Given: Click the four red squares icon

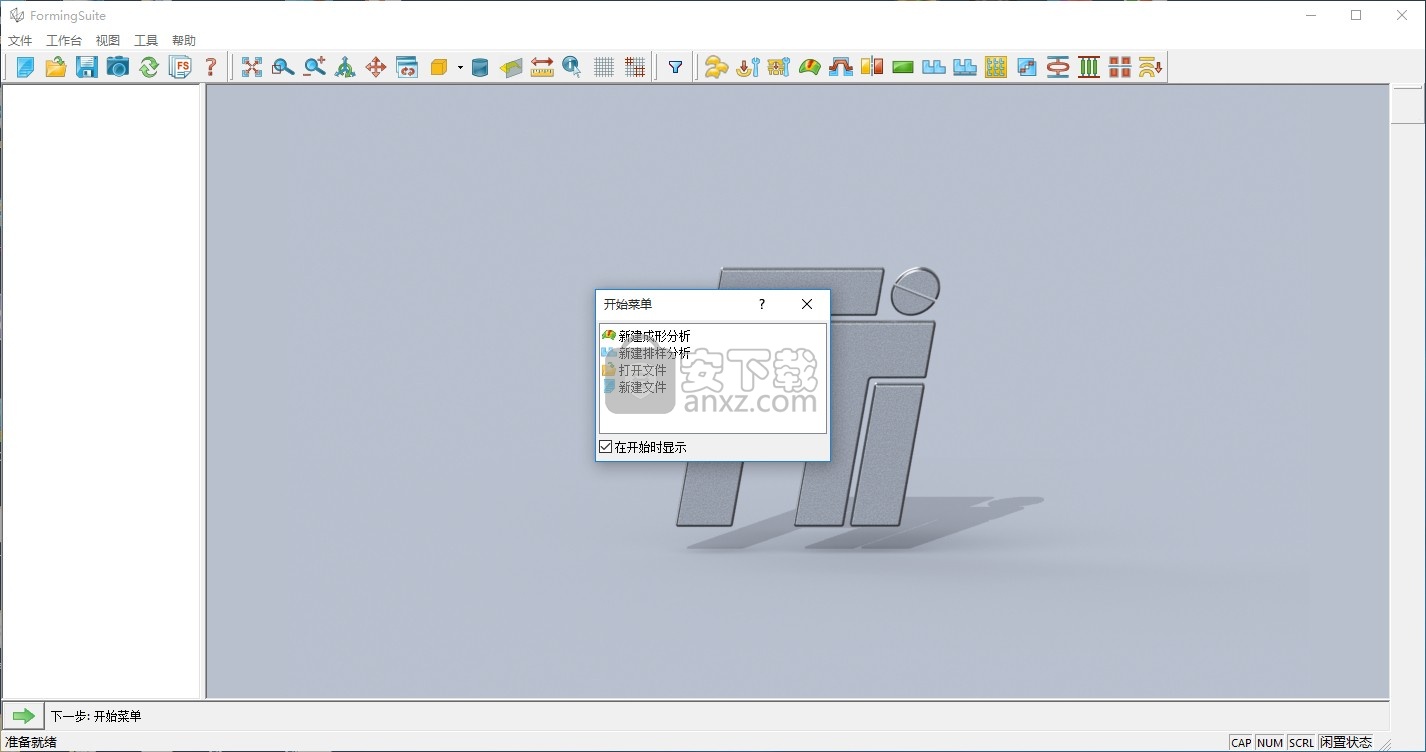Looking at the screenshot, I should 1119,67.
